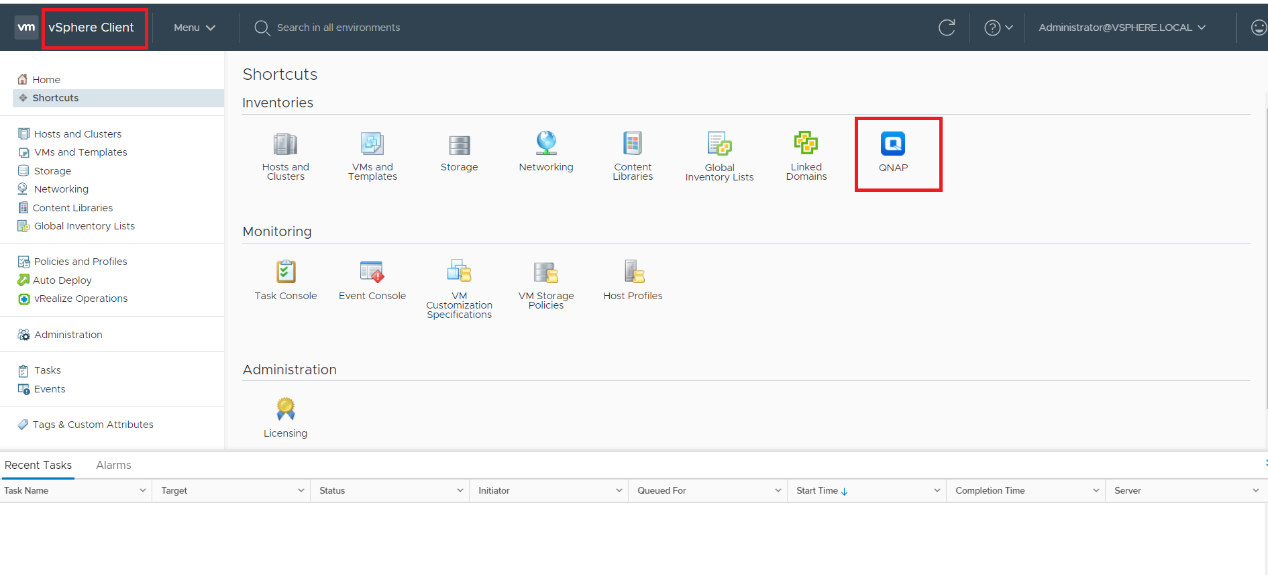1268x575 pixels.
Task: Open Tags & Custom Attributes in sidebar
Action: tap(85, 425)
